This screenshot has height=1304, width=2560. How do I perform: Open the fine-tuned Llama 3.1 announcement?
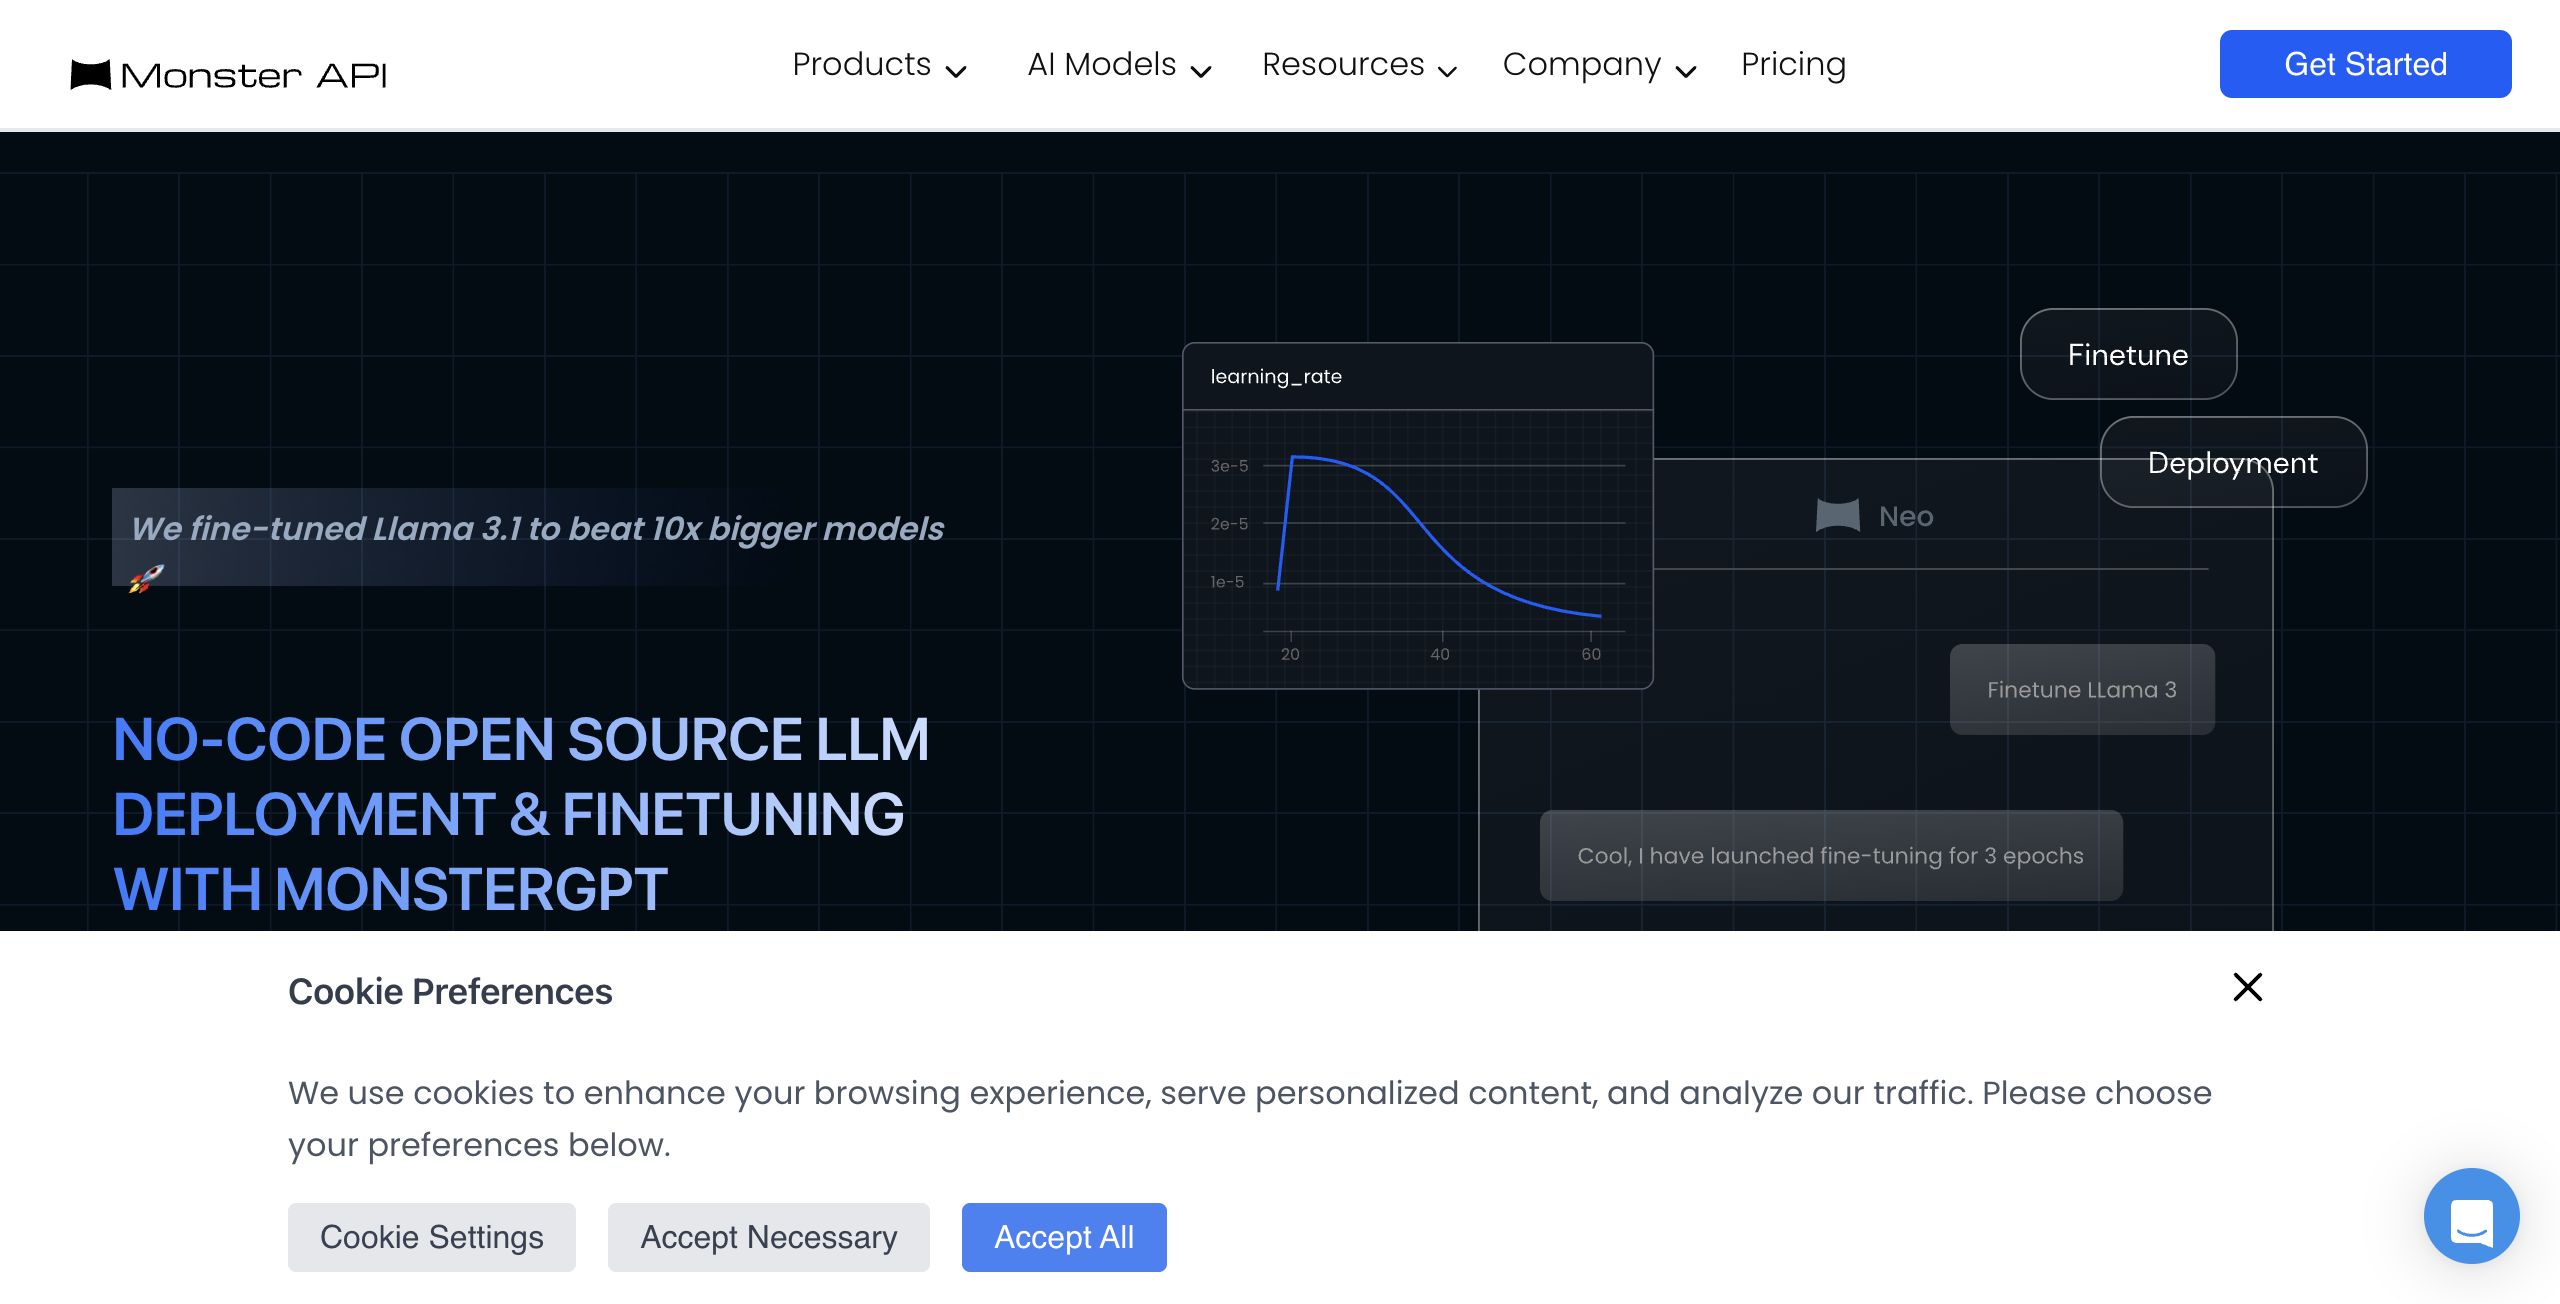coord(538,528)
